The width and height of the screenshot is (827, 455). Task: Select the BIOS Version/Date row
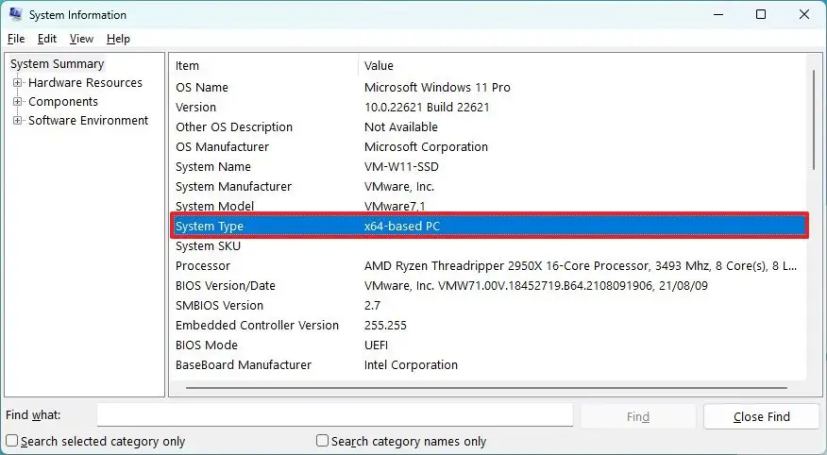coord(488,286)
